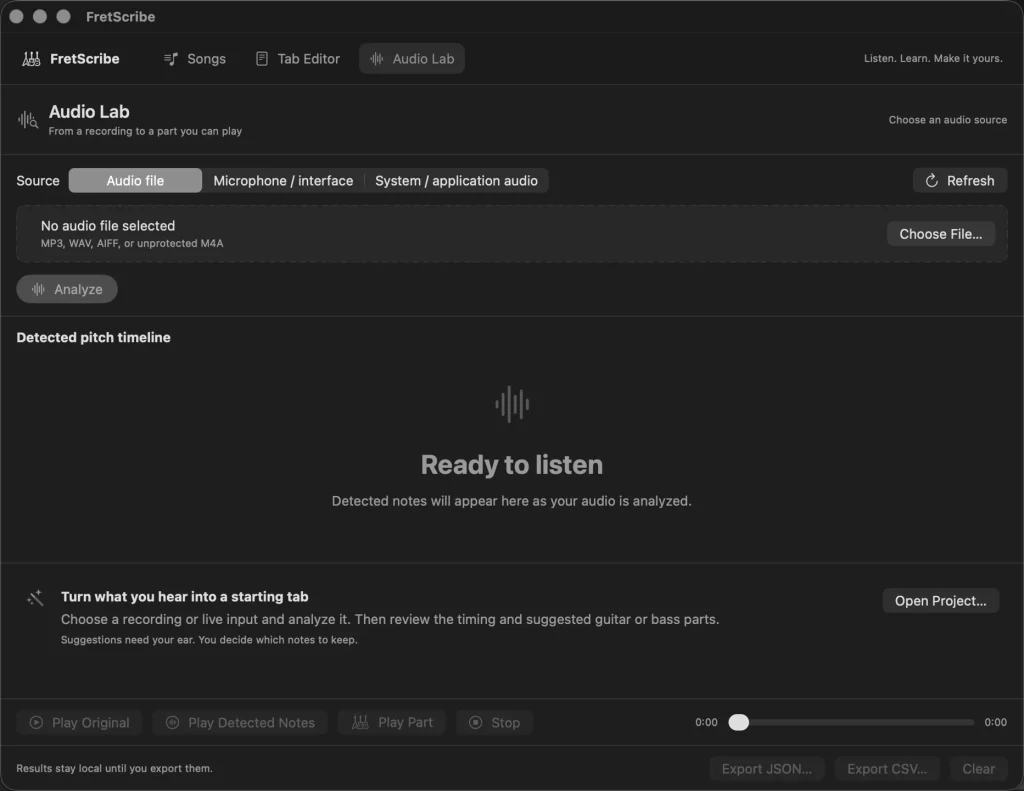
Task: Click the guitars icon in Play Part
Action: point(360,722)
